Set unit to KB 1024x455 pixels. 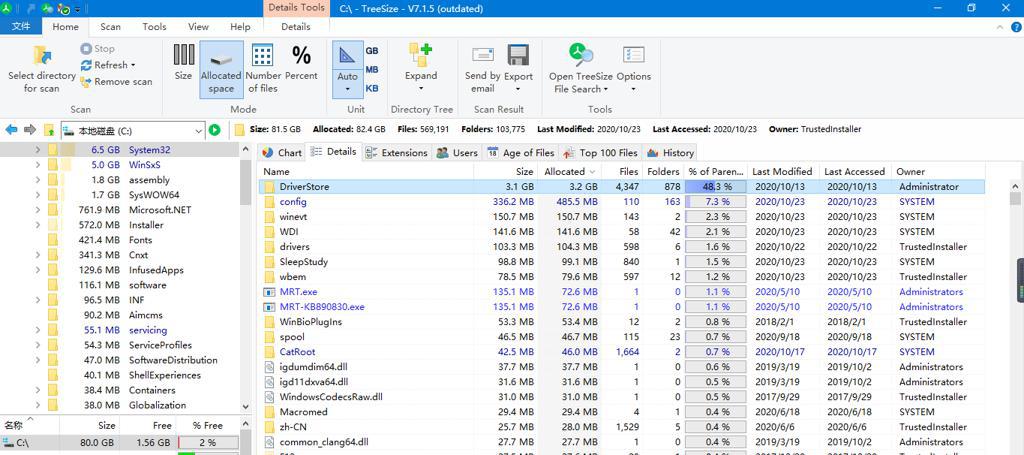point(372,88)
